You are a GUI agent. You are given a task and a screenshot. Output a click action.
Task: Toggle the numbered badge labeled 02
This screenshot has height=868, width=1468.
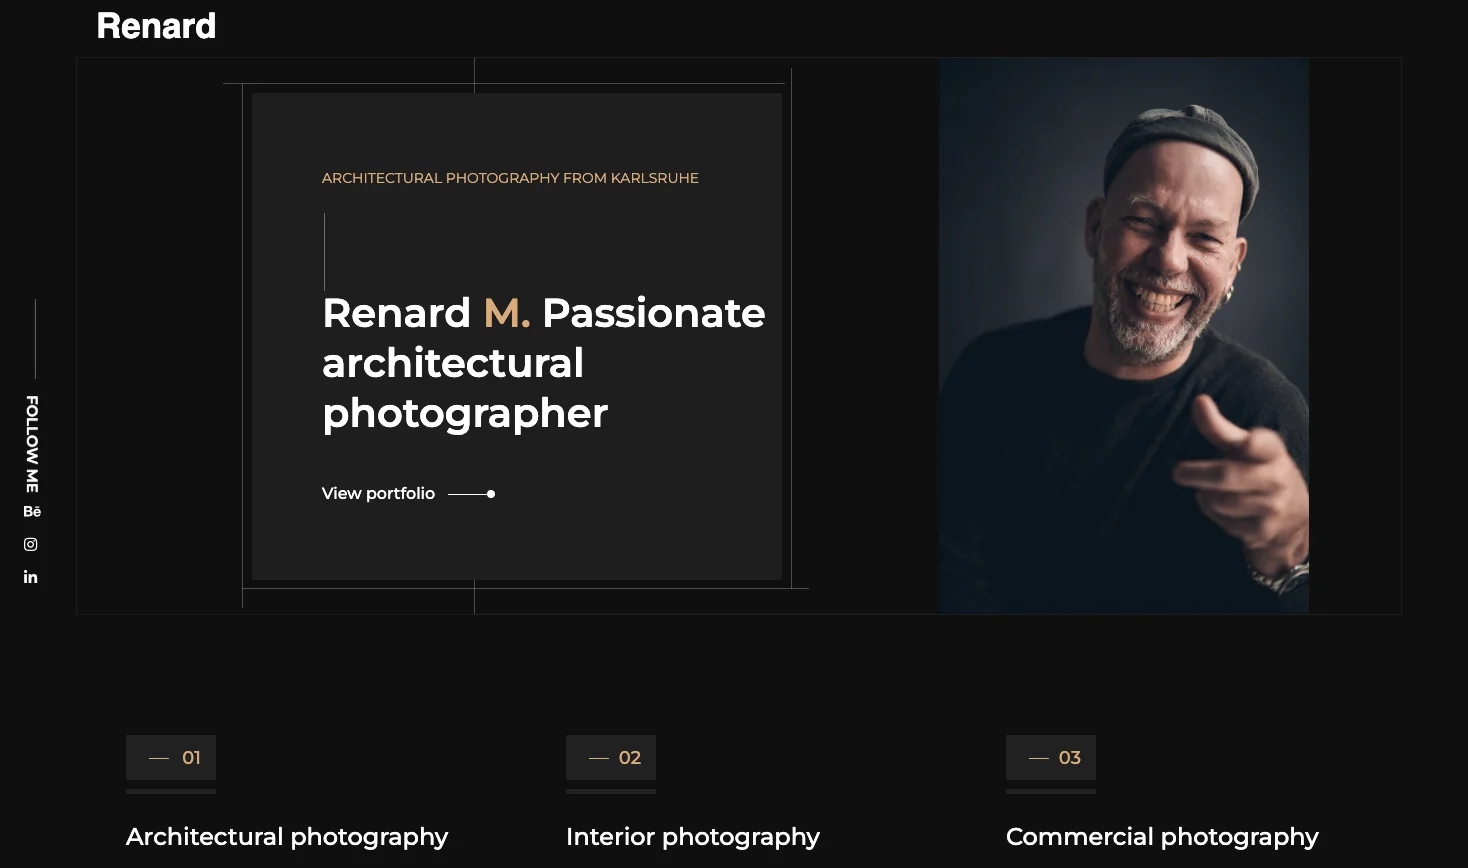pyautogui.click(x=611, y=757)
